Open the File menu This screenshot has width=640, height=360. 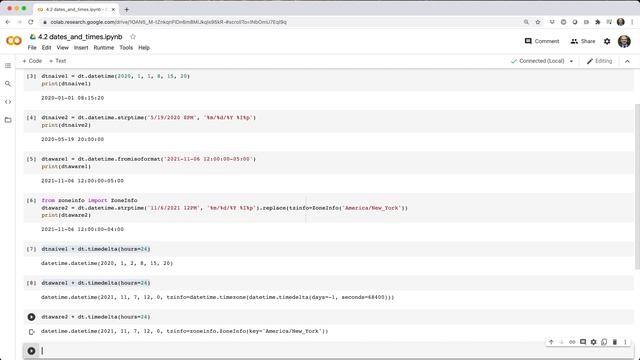(x=32, y=48)
